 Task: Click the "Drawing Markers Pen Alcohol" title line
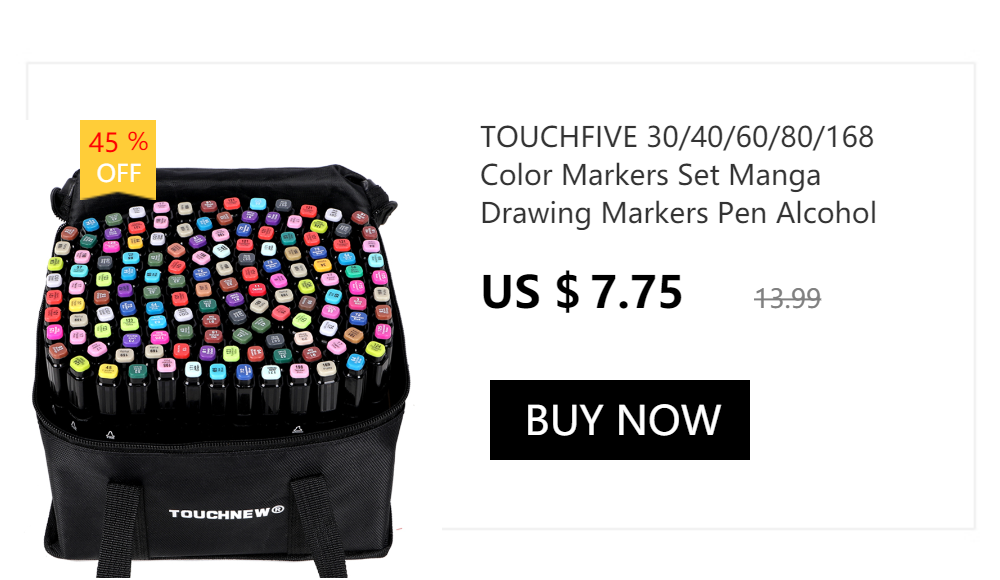coord(678,214)
